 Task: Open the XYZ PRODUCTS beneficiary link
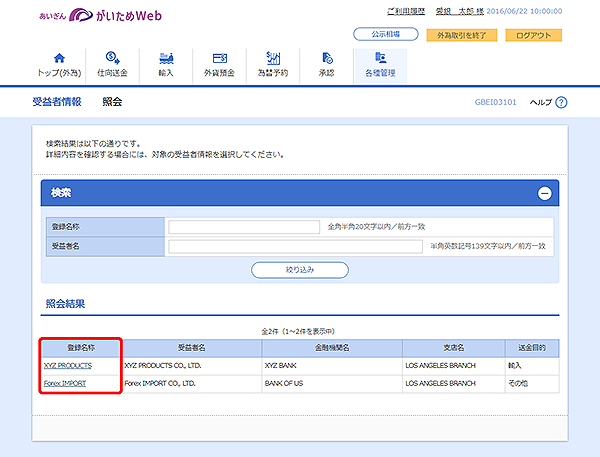point(68,366)
